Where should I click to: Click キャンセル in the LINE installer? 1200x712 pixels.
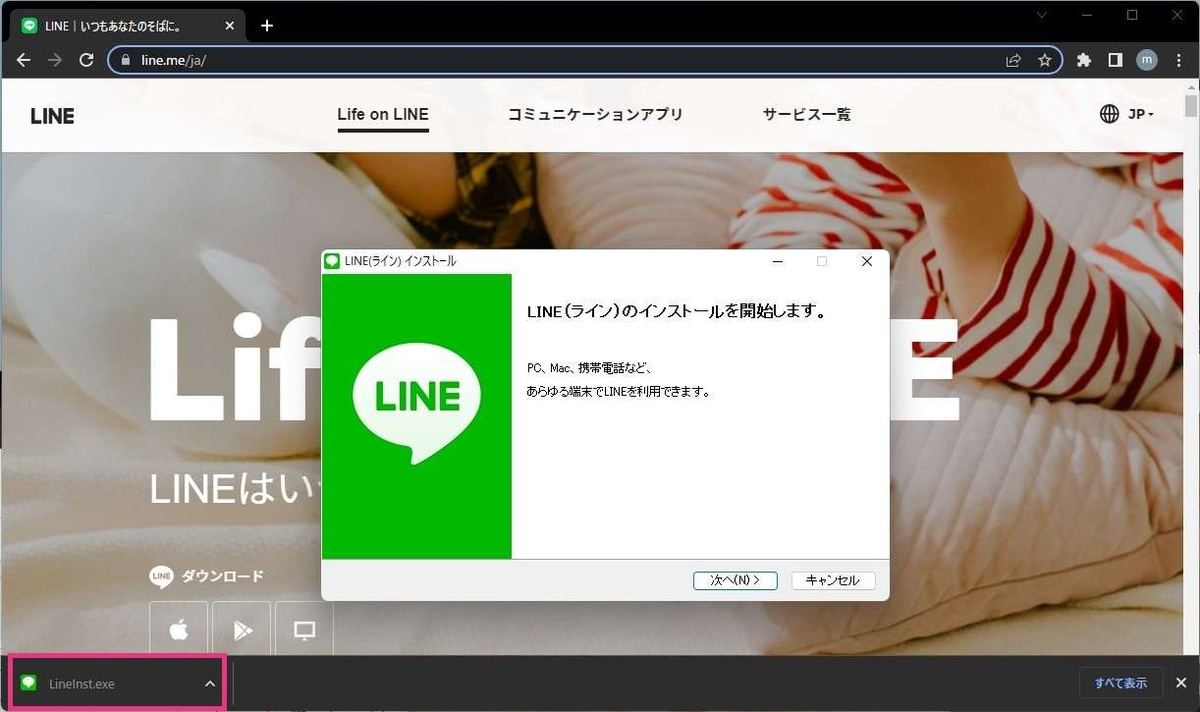click(x=833, y=580)
